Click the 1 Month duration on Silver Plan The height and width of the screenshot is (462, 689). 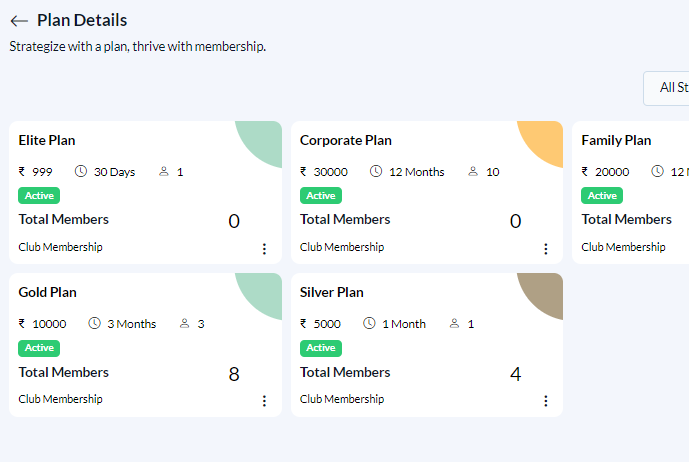coord(404,324)
